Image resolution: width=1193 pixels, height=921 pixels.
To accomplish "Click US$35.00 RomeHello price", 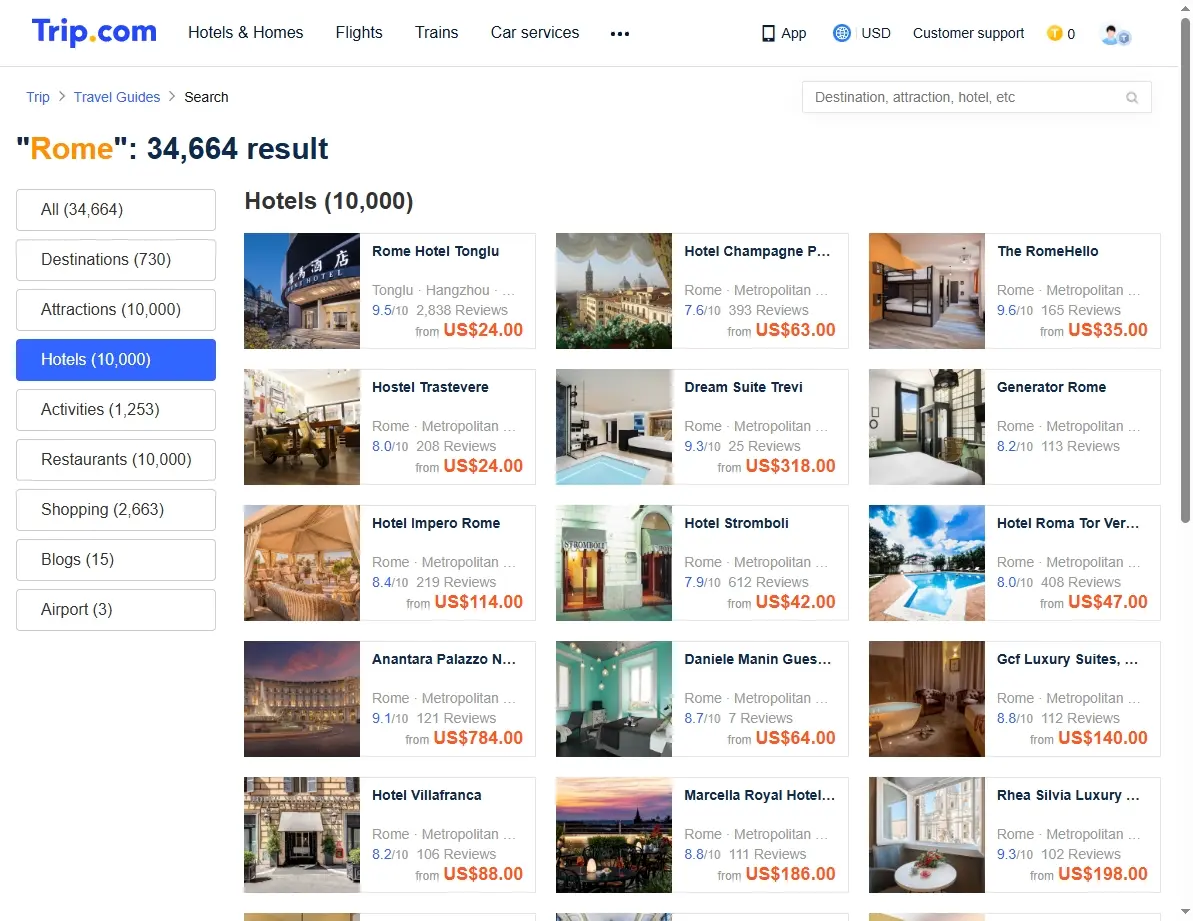I will coord(1108,329).
